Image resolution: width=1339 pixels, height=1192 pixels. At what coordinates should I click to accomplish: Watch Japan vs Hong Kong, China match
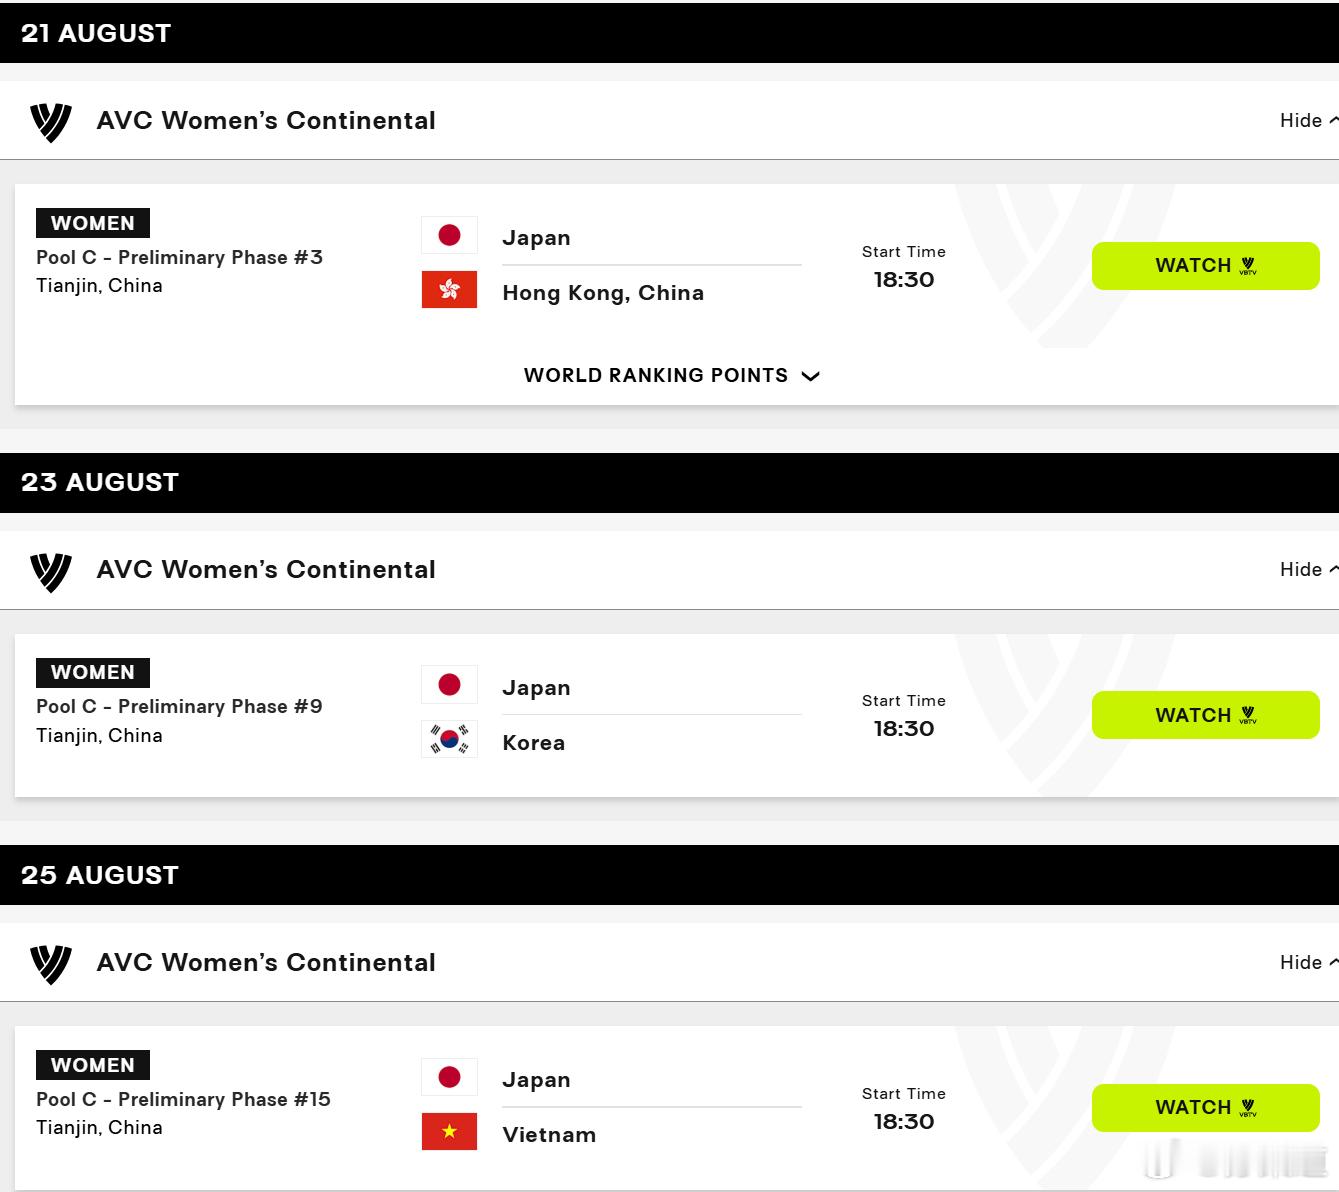tap(1205, 266)
